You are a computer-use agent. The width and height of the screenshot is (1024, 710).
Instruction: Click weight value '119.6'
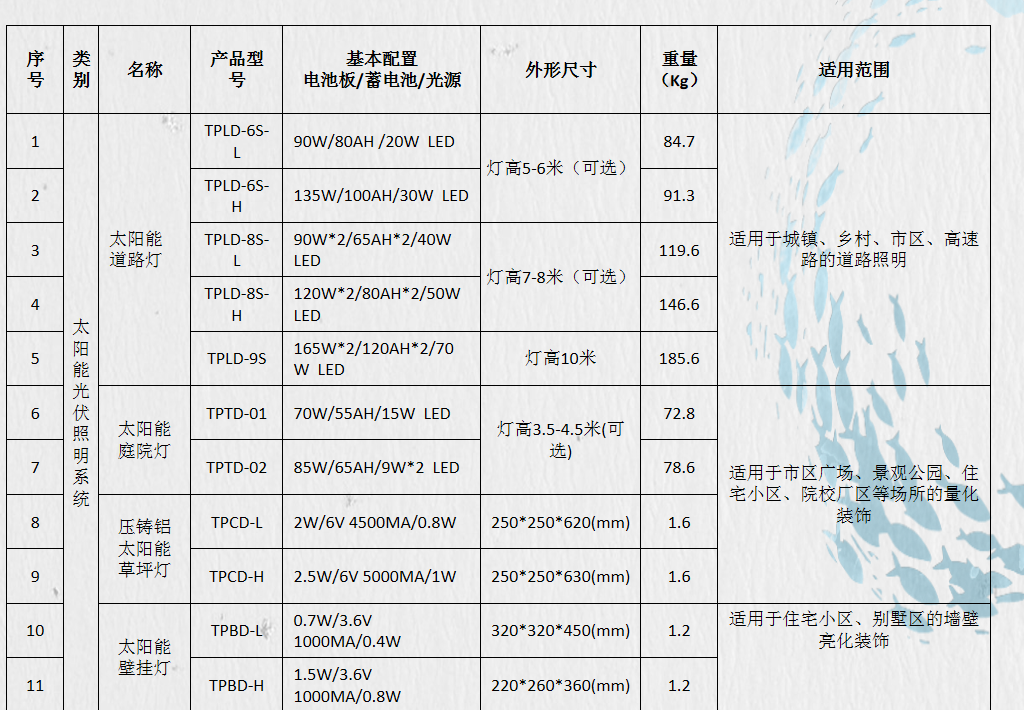[x=679, y=250]
